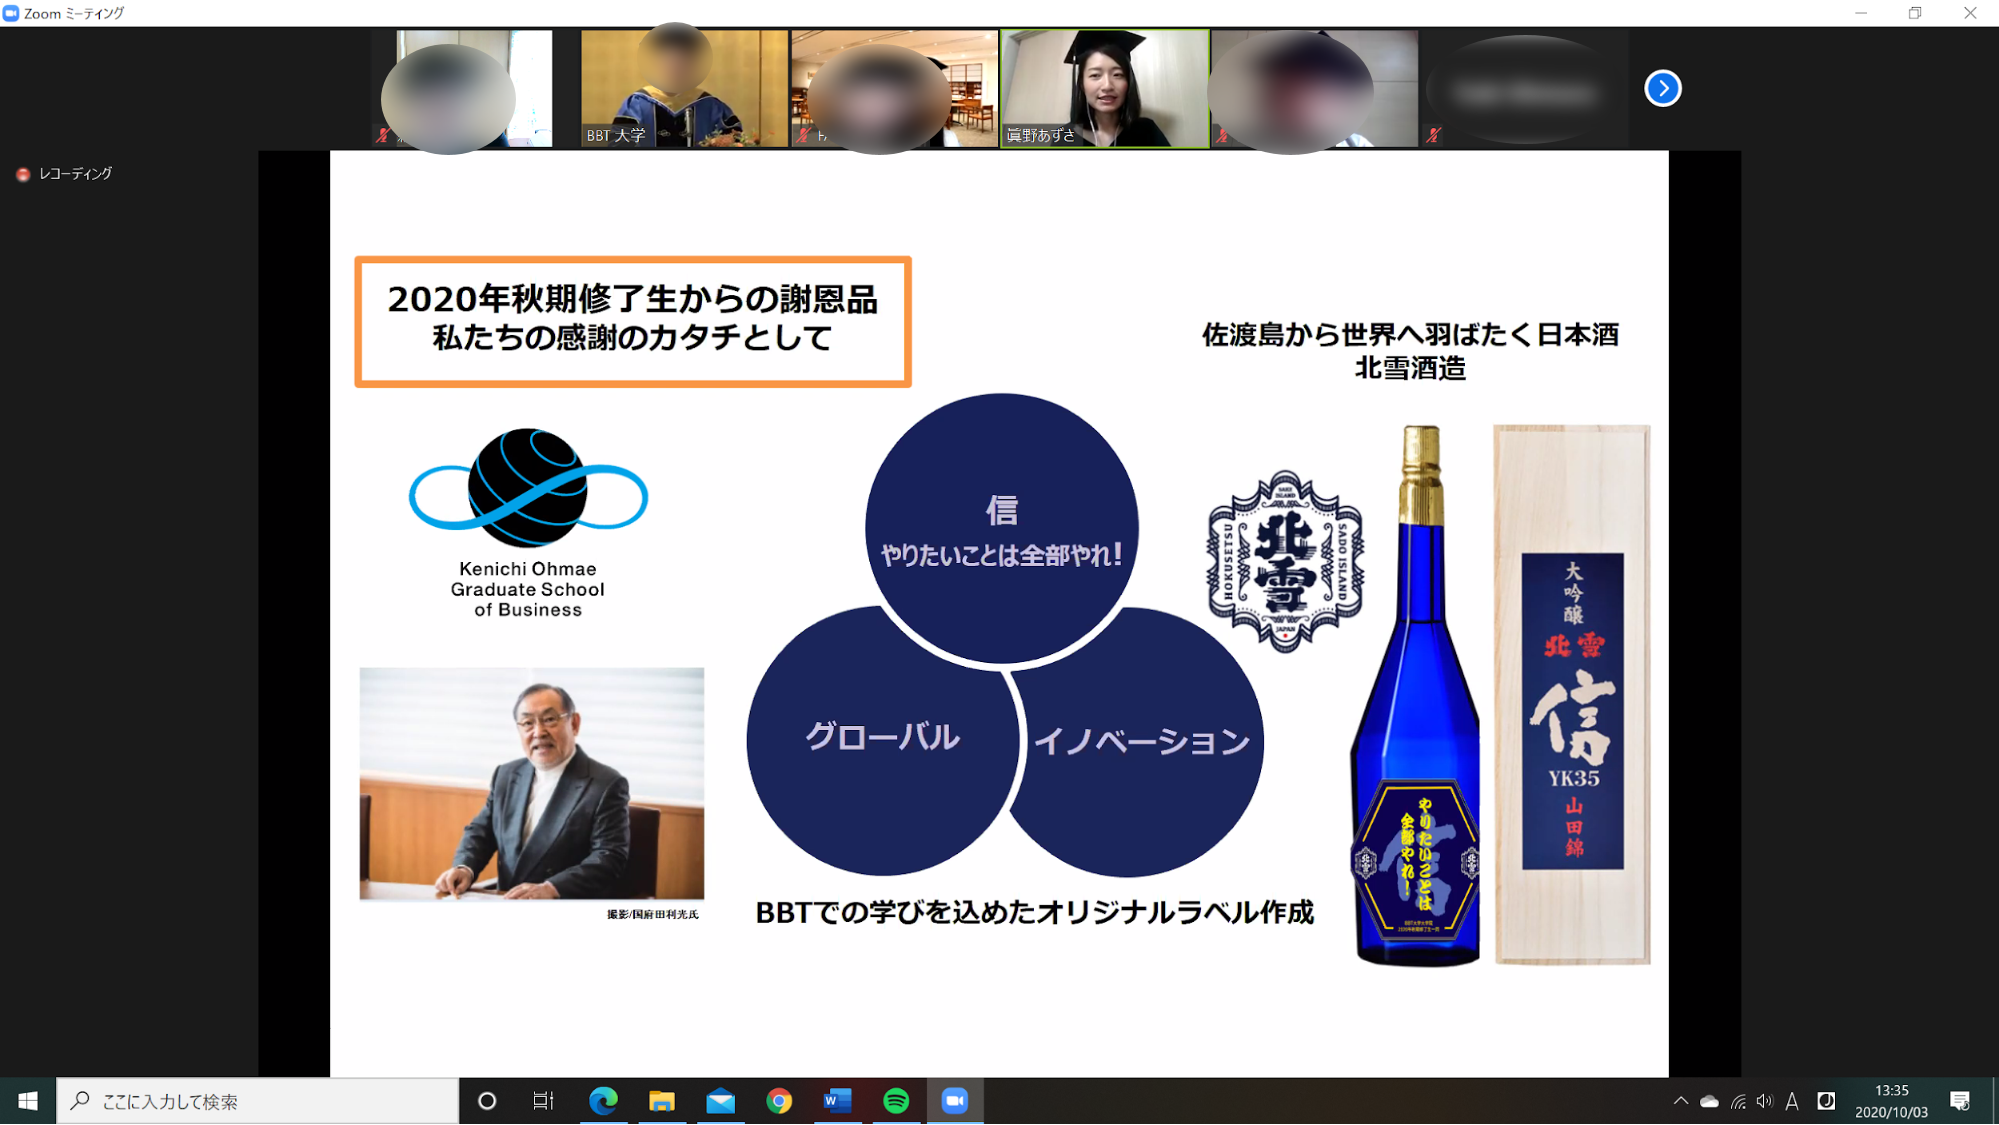This screenshot has width=1999, height=1125.
Task: Open the network Wi-Fi tray icon
Action: click(1738, 1101)
